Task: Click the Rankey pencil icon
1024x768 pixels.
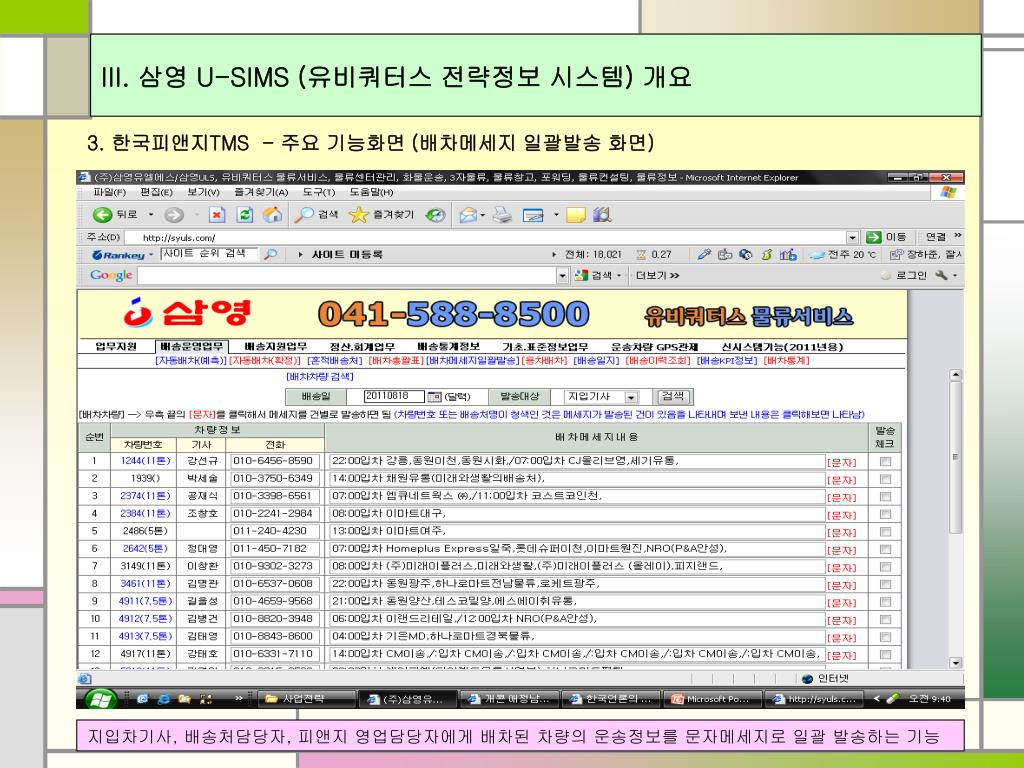Action: [x=703, y=255]
